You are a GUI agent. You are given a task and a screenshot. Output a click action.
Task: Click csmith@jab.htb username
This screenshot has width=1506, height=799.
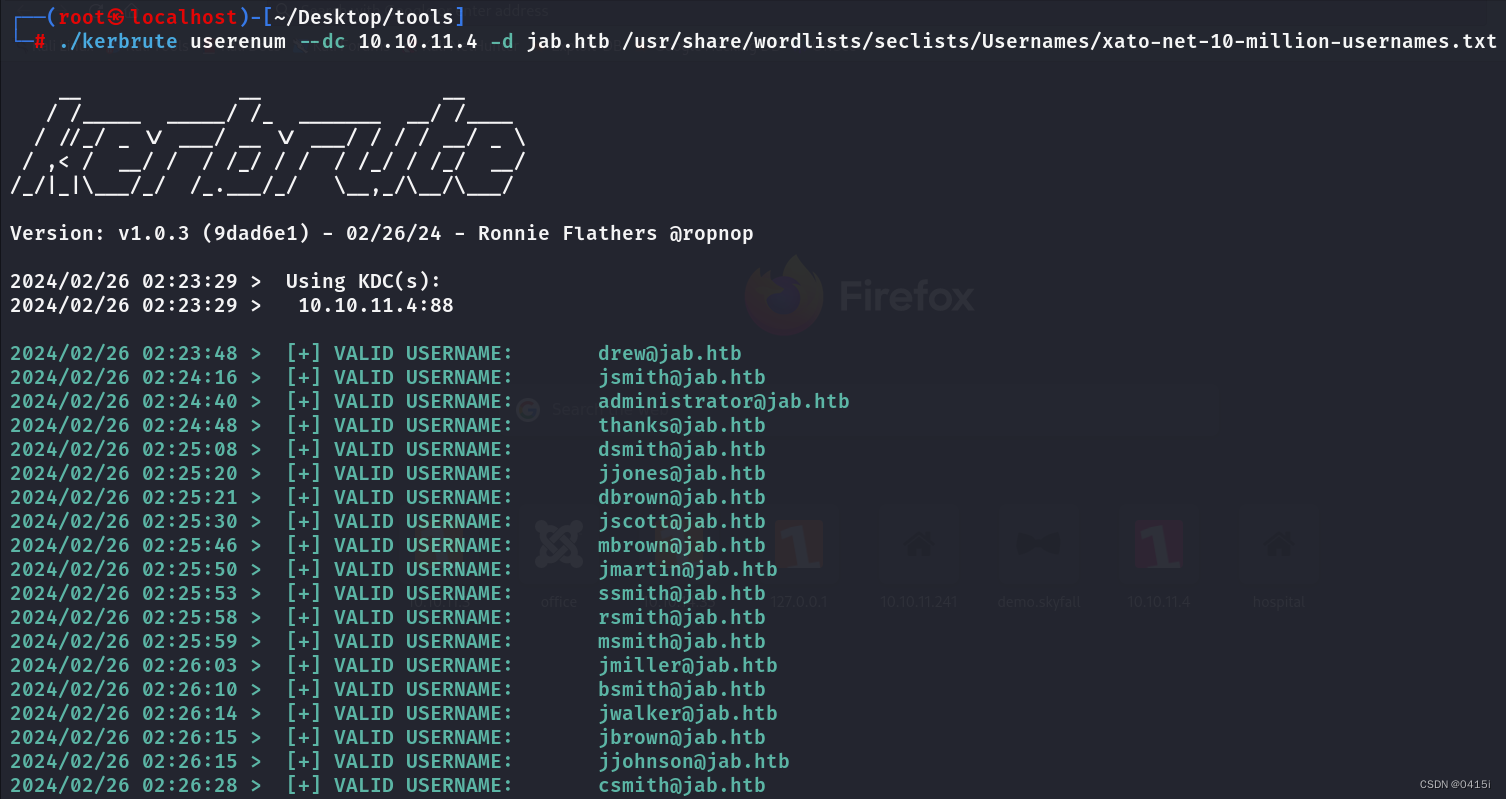[682, 786]
